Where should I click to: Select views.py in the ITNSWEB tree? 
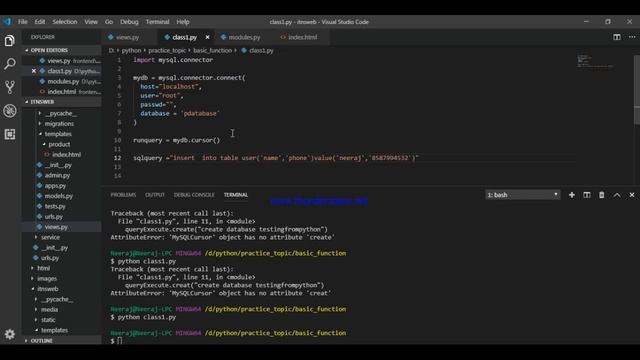[x=56, y=227]
